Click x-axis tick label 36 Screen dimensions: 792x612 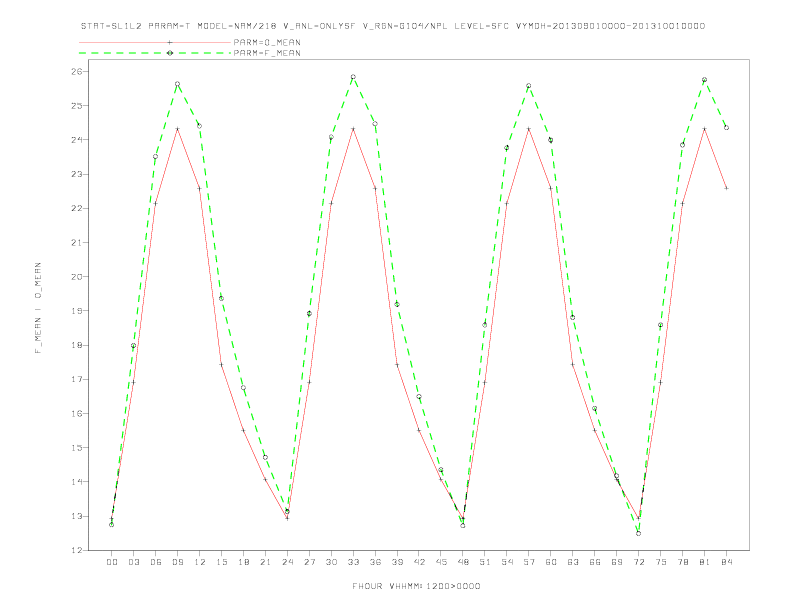point(375,562)
